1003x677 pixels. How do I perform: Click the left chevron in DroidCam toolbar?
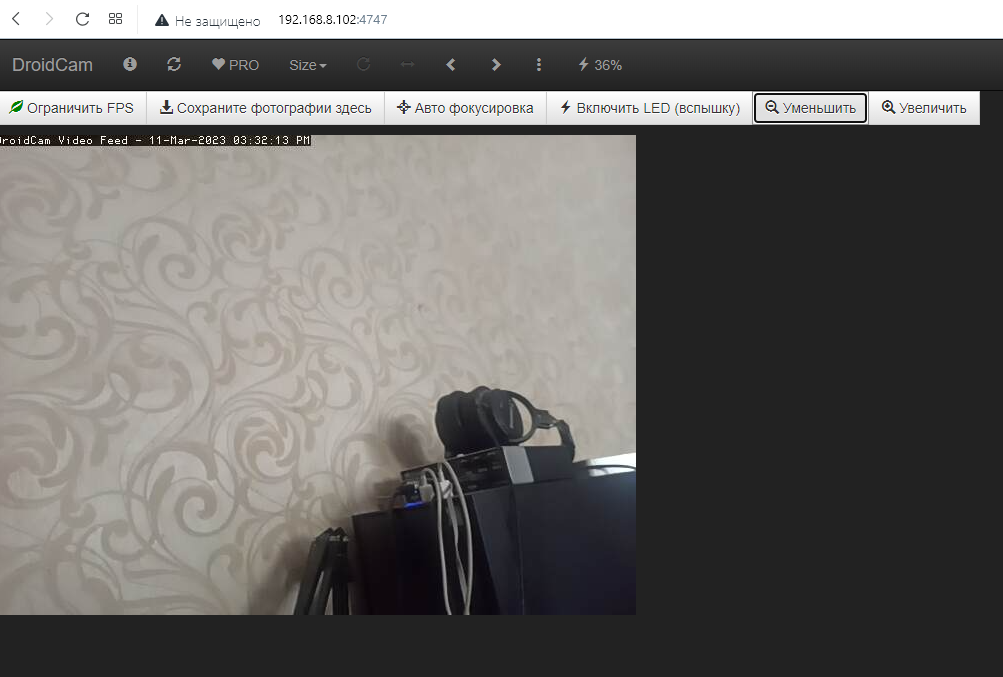pos(451,65)
